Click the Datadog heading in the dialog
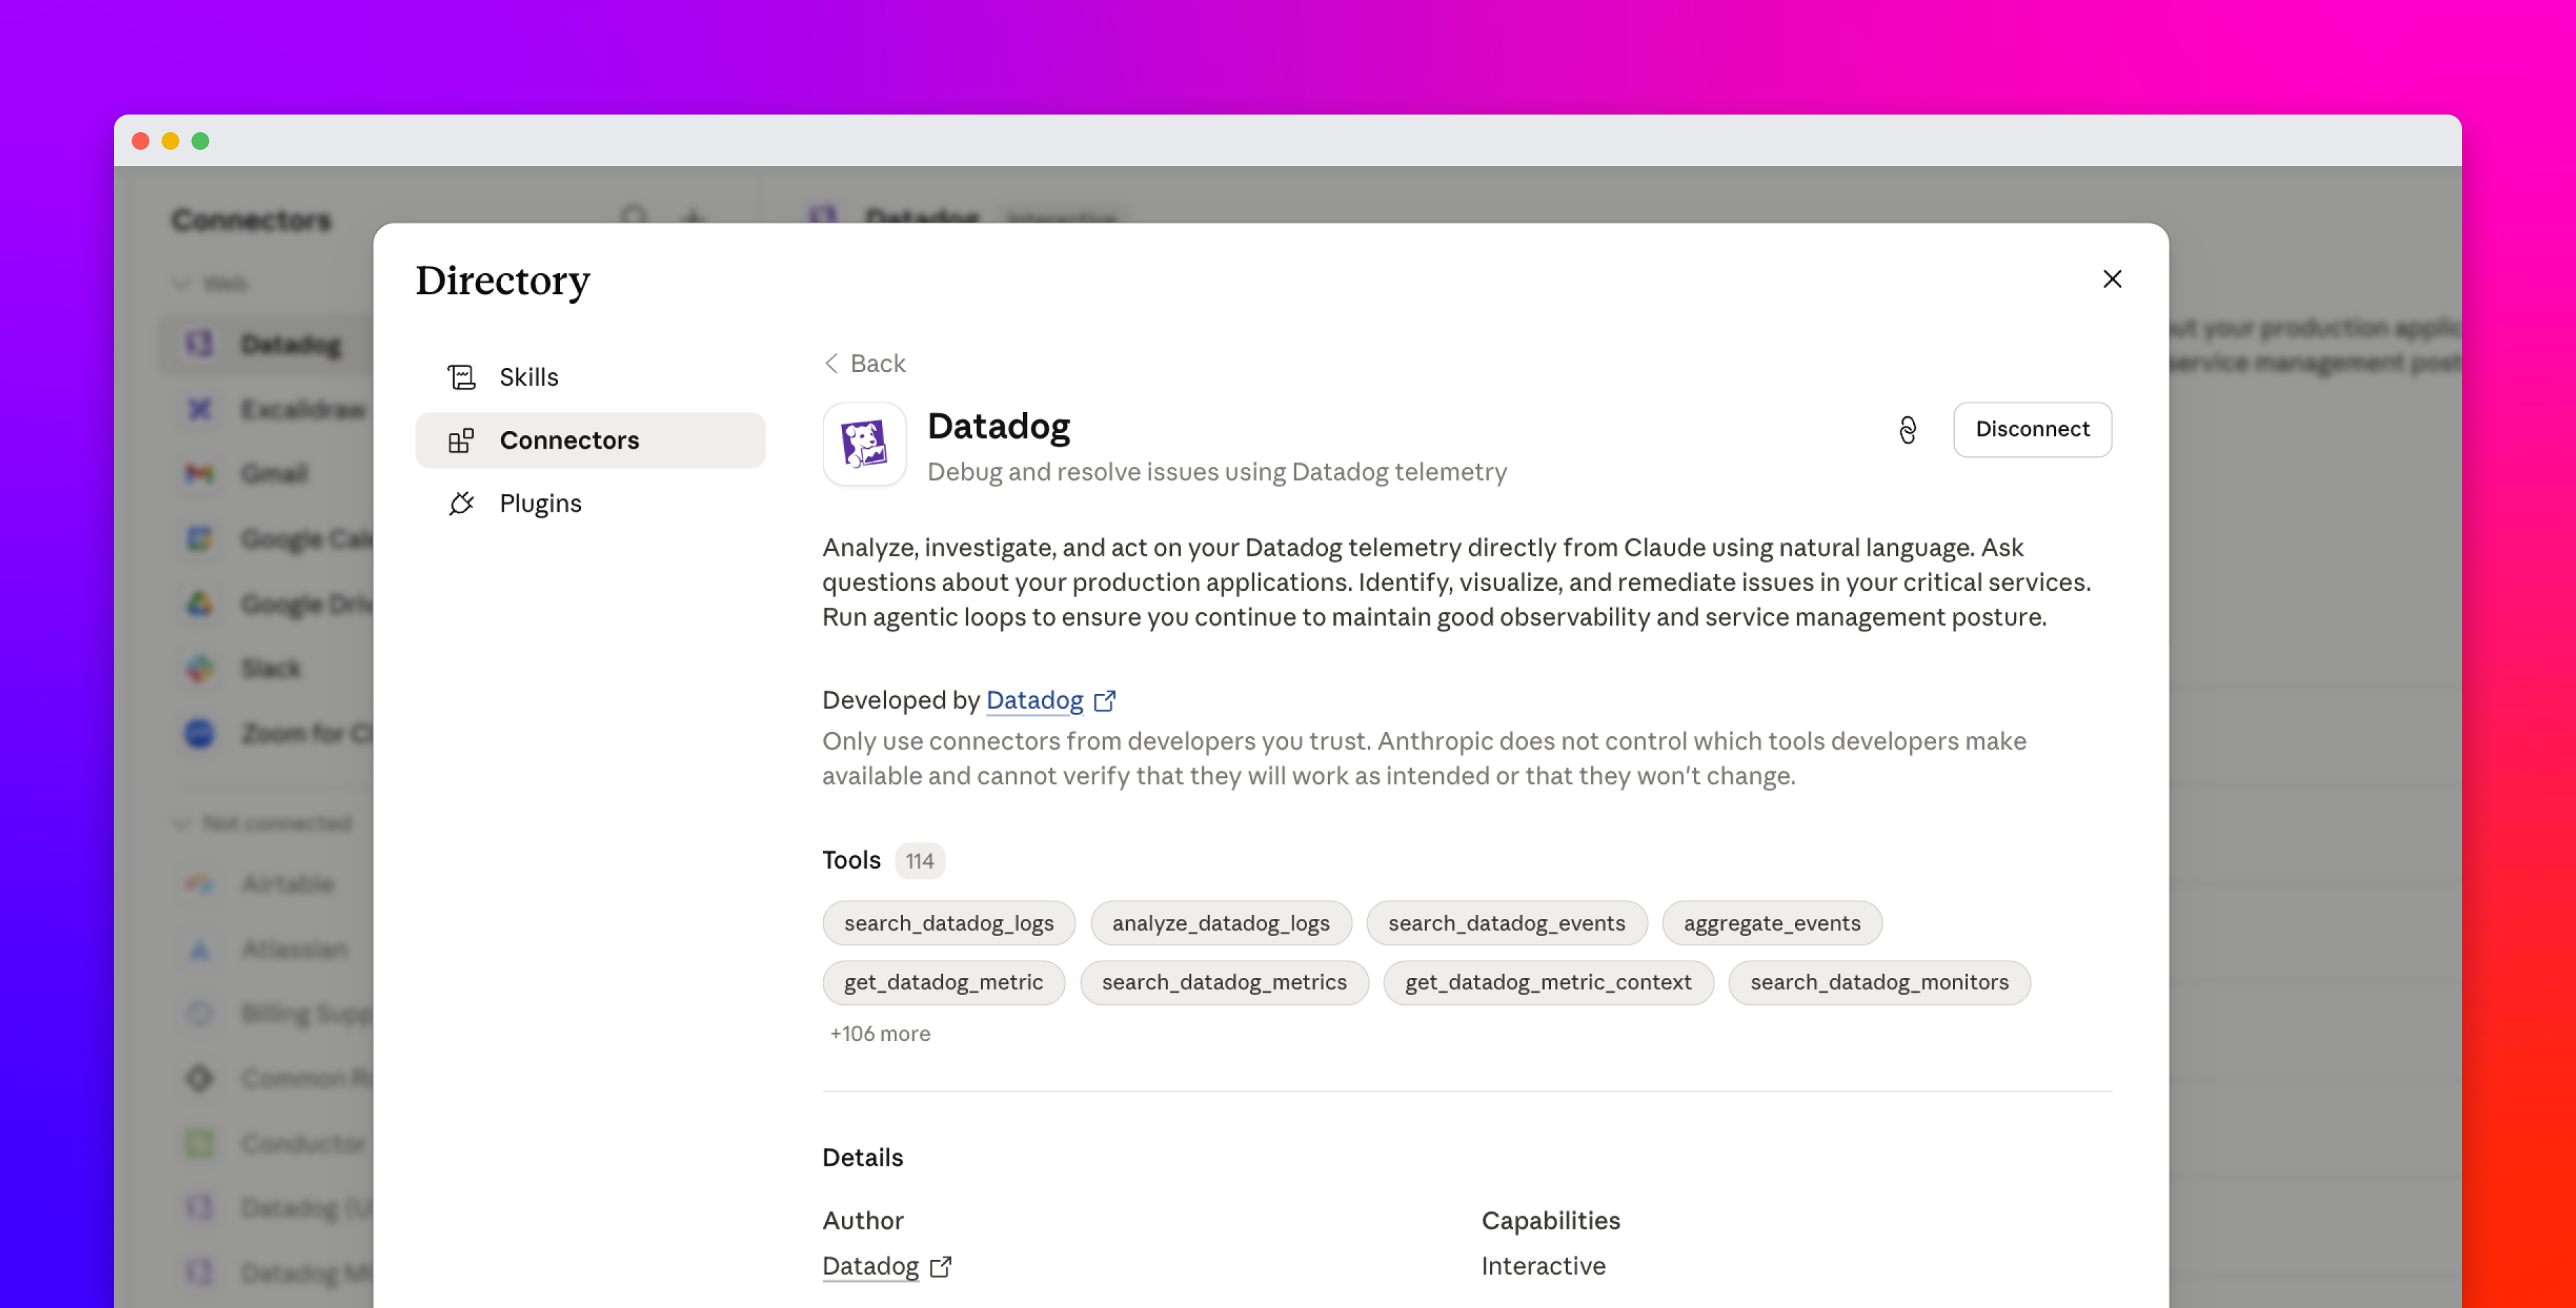2576x1308 pixels. coord(998,426)
